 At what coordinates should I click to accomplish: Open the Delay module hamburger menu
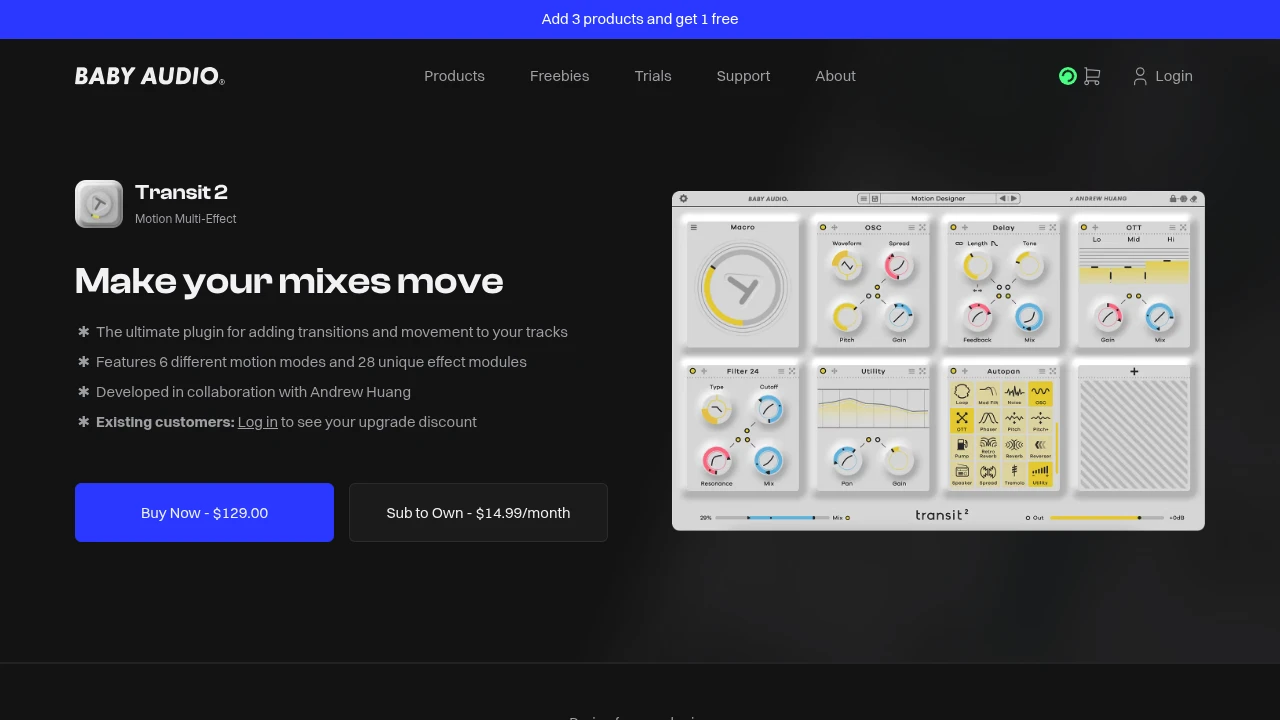click(1042, 227)
